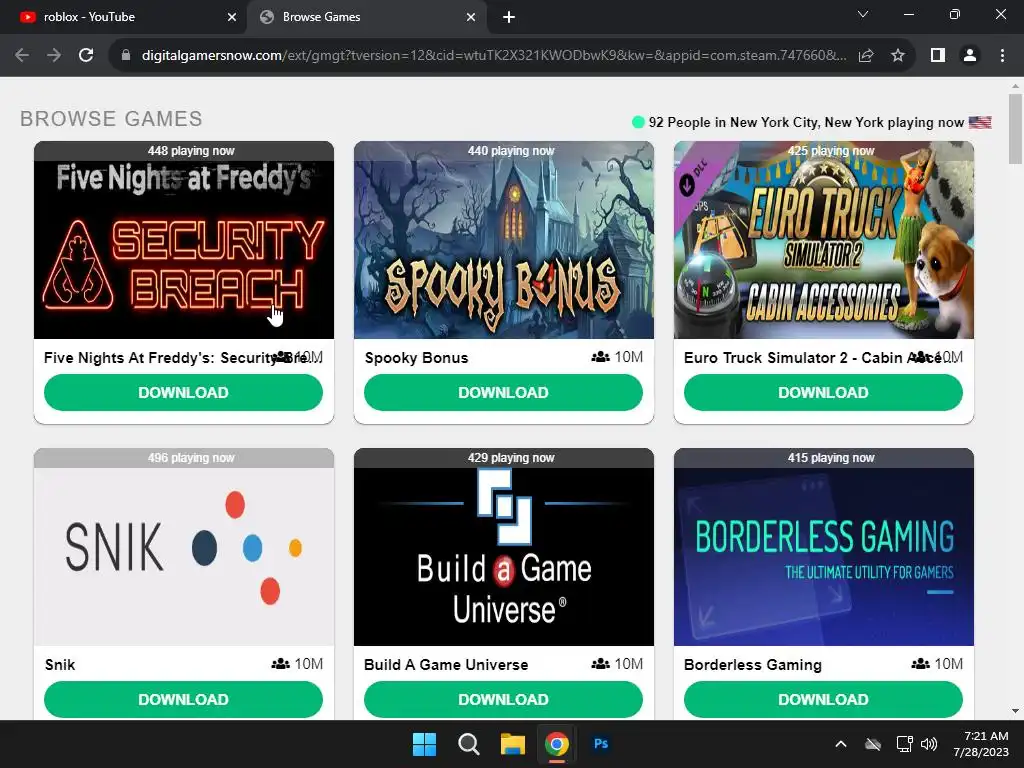
Task: Download Spooky Bonus game
Action: click(504, 392)
